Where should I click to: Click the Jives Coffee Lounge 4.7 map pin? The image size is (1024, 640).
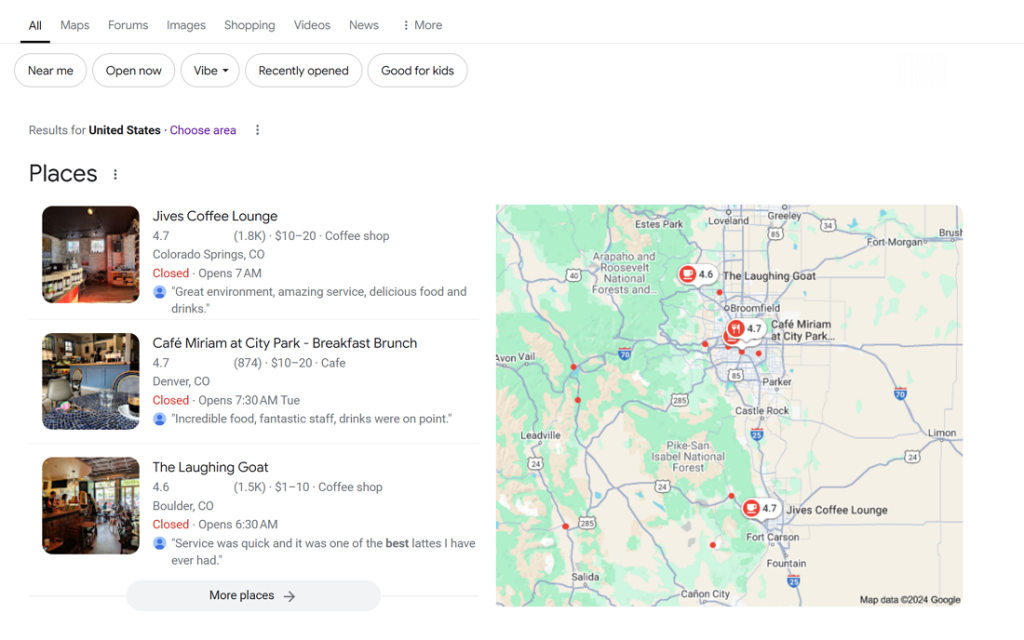click(x=760, y=509)
